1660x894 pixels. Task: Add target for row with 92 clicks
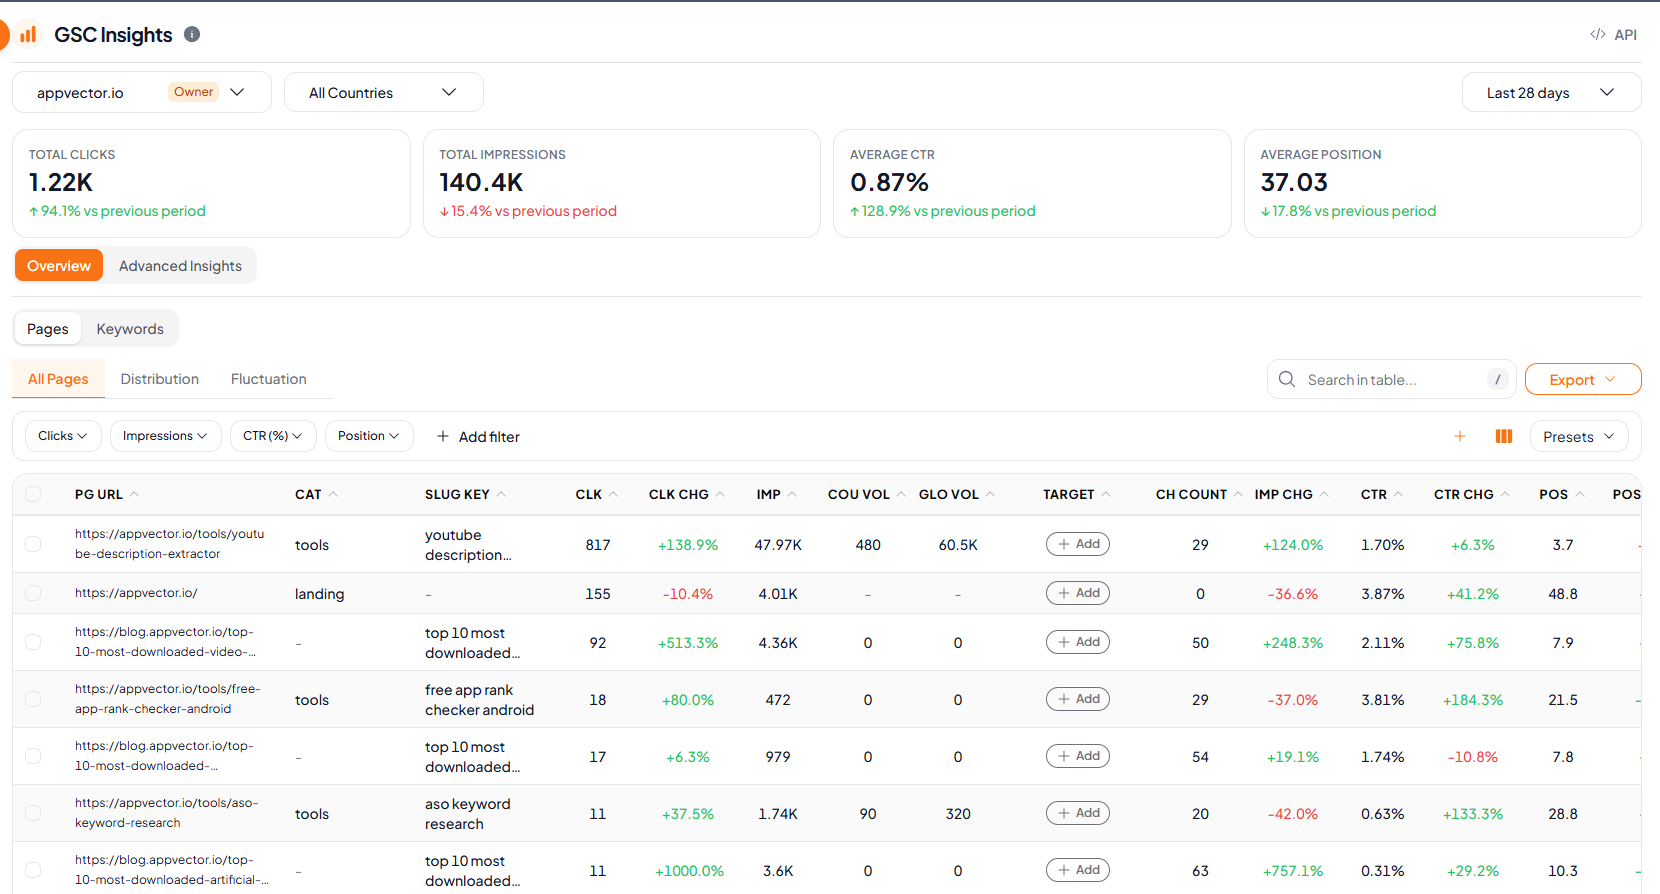point(1078,642)
